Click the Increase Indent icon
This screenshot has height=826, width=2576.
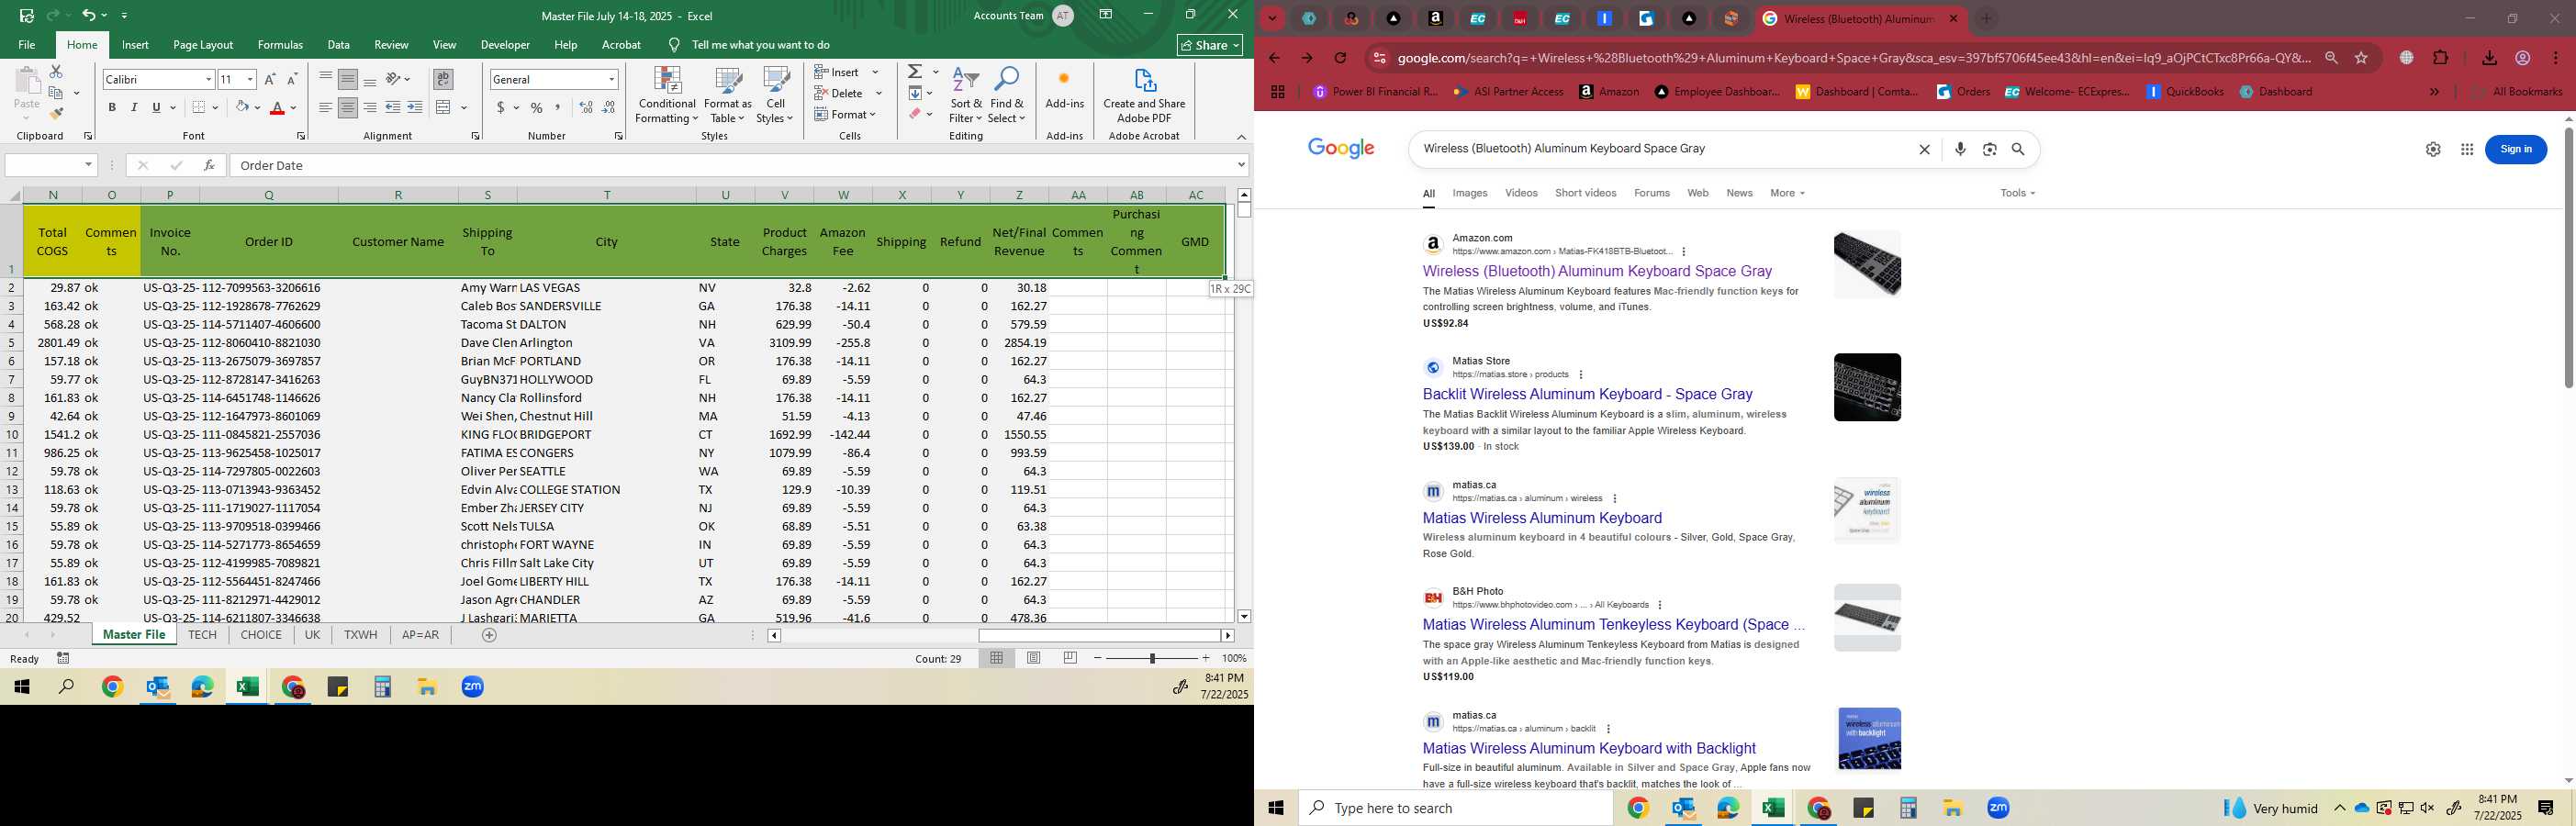415,107
